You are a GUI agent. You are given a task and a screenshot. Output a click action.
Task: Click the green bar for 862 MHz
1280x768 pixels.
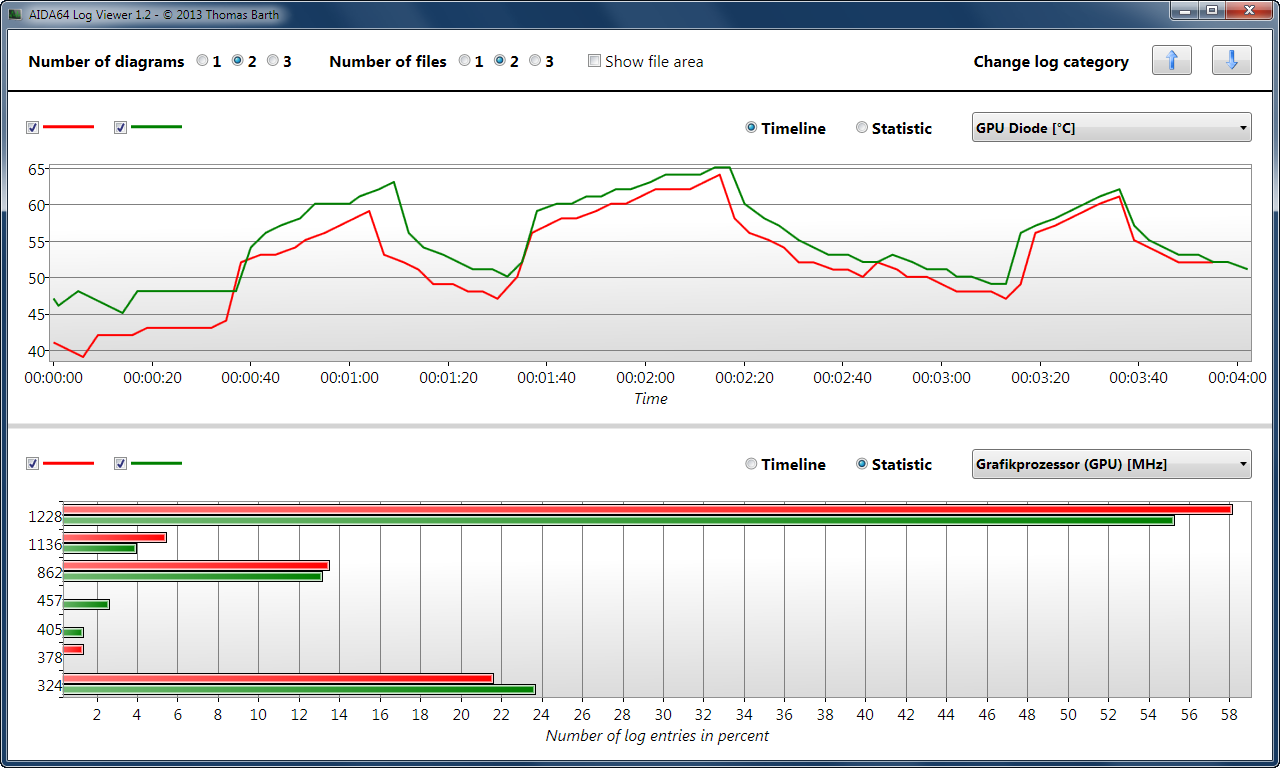(192, 576)
